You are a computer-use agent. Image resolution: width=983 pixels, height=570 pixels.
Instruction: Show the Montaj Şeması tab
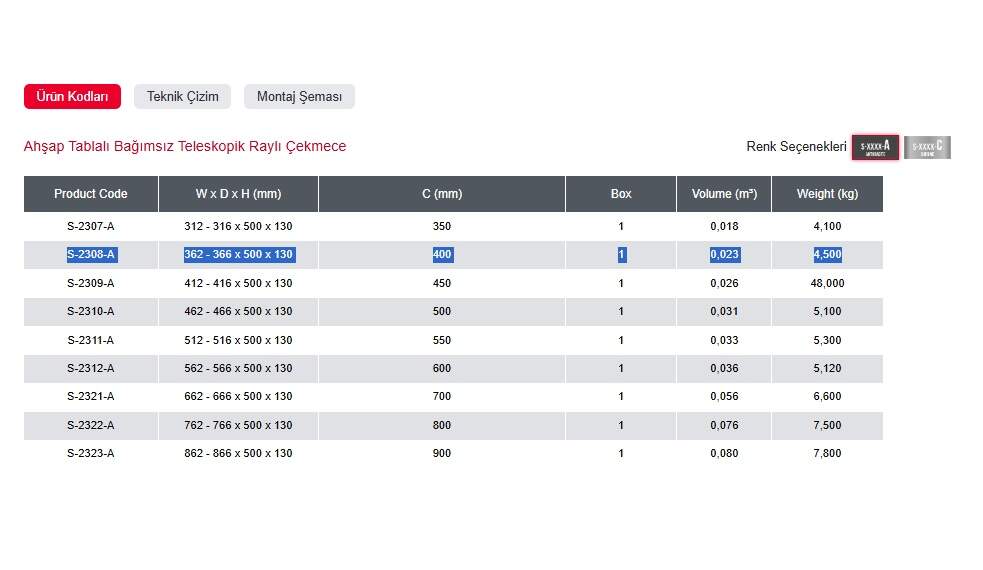pos(299,97)
